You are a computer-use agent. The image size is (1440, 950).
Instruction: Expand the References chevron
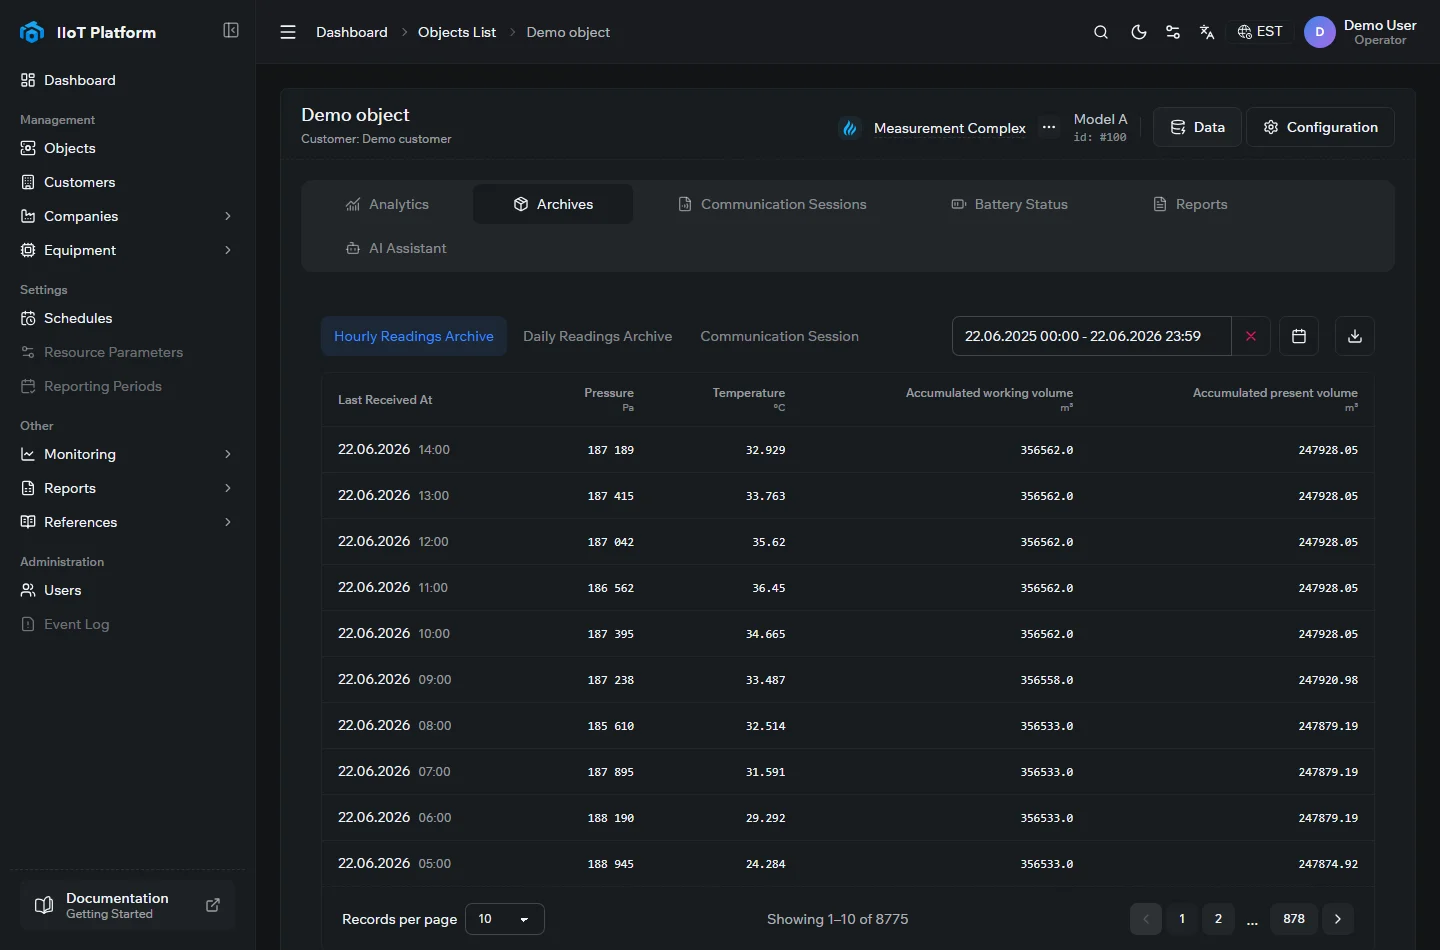point(228,522)
